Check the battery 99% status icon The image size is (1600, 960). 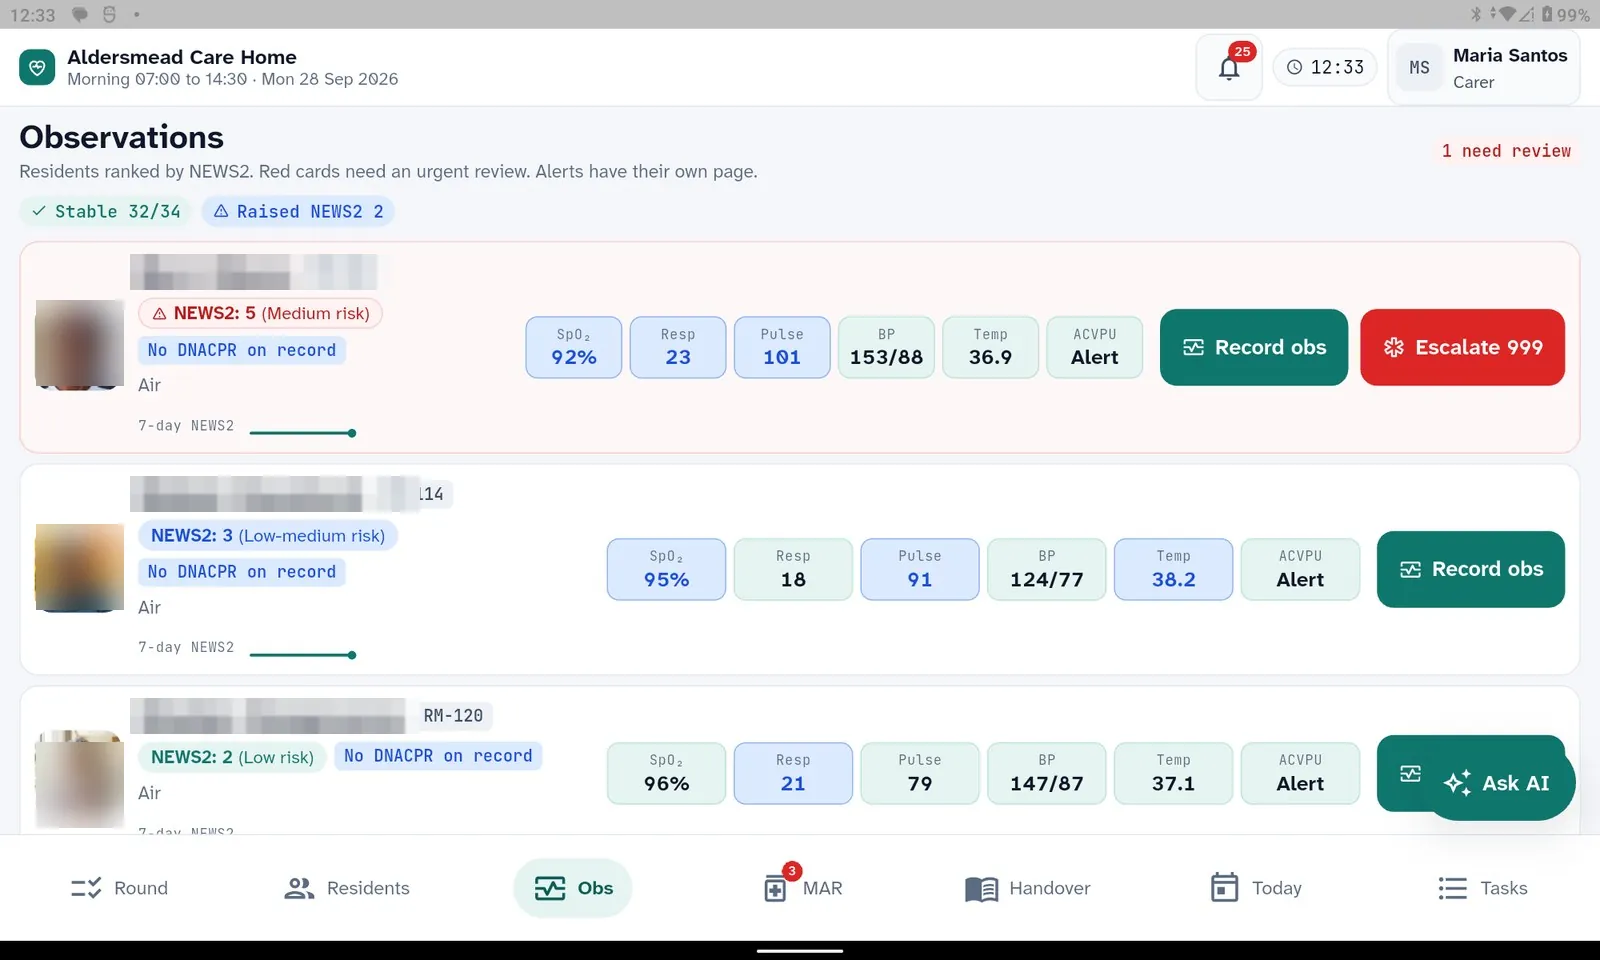tap(1566, 15)
